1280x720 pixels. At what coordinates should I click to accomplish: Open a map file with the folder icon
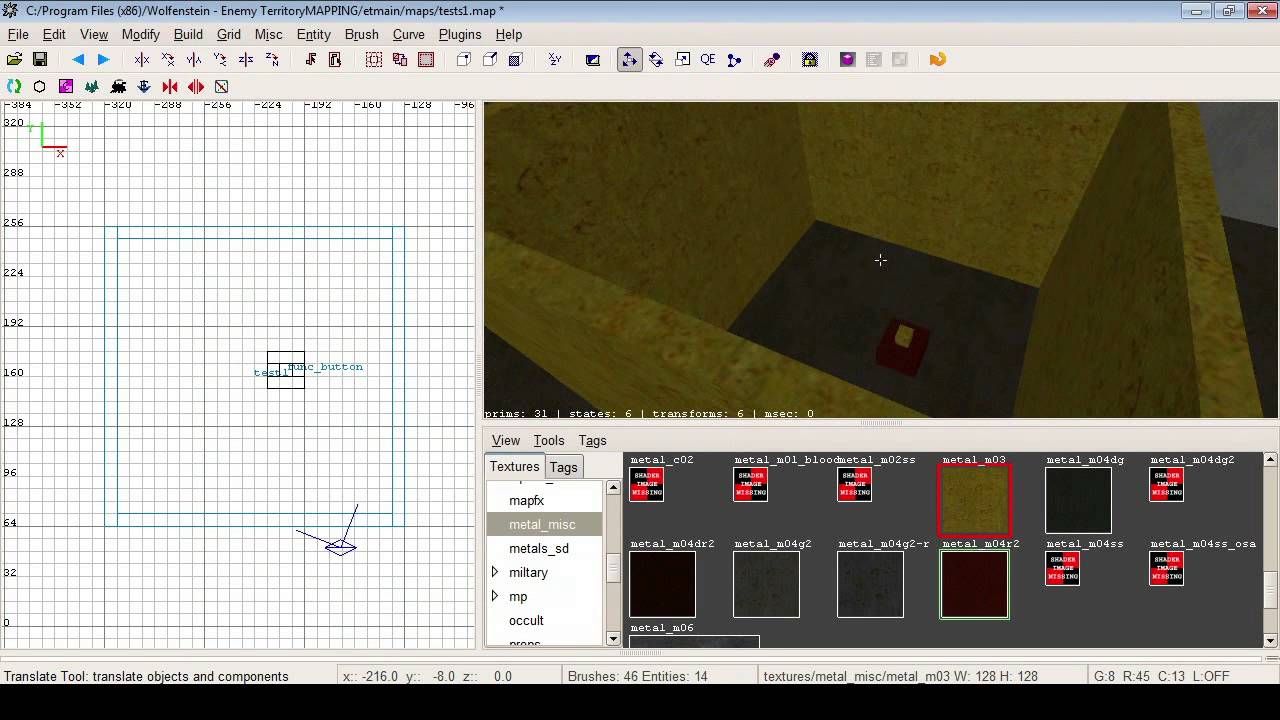pyautogui.click(x=14, y=60)
